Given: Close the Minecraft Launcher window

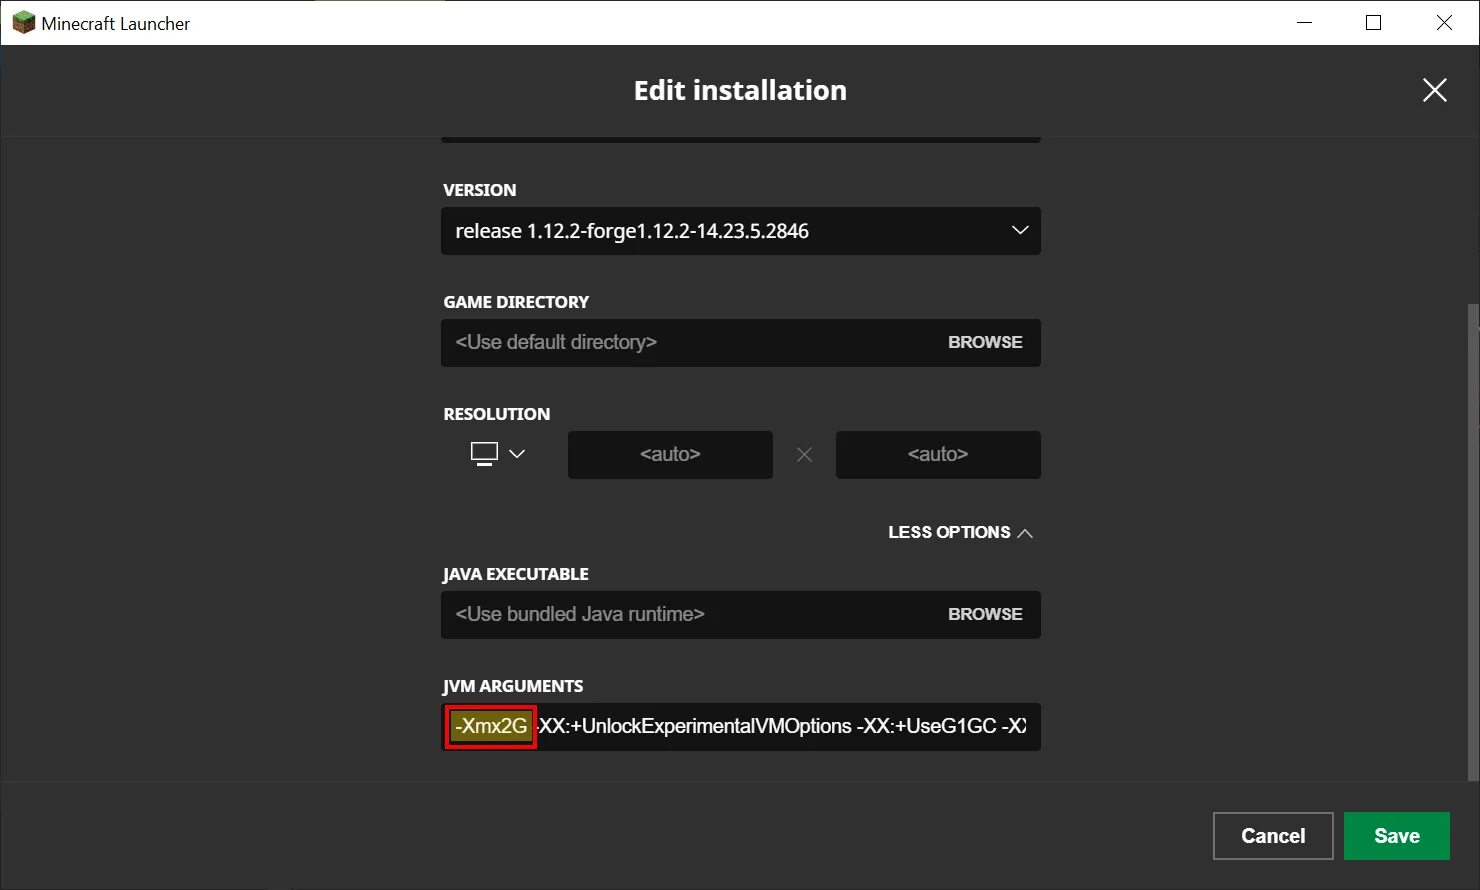Looking at the screenshot, I should (1444, 22).
